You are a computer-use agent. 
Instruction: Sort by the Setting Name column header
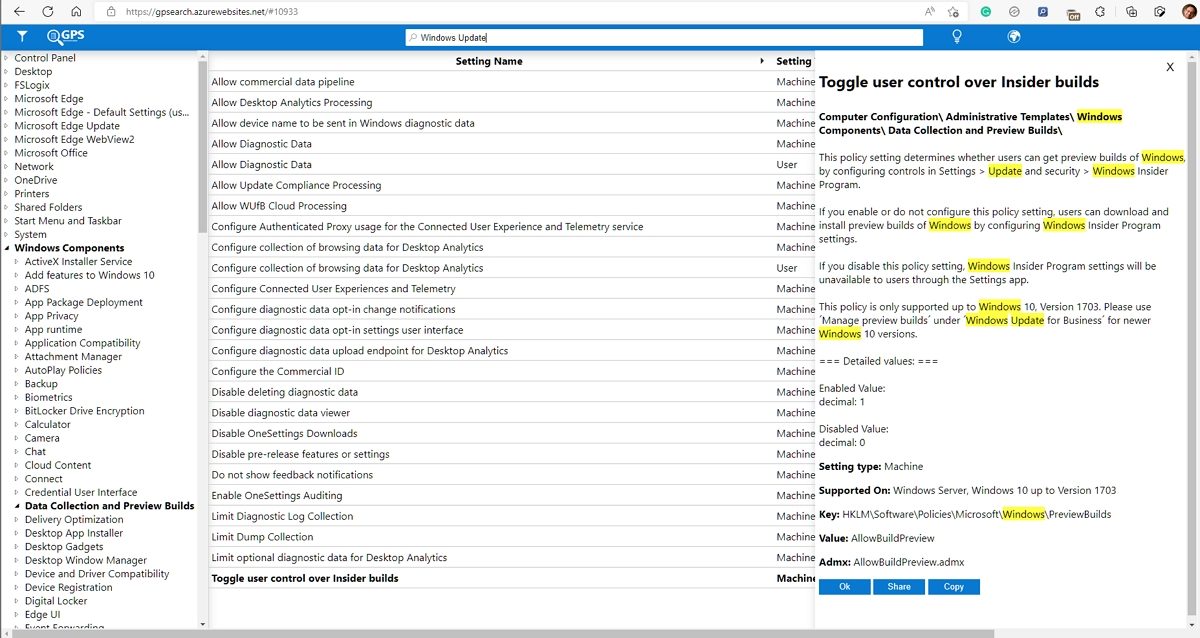click(x=488, y=61)
